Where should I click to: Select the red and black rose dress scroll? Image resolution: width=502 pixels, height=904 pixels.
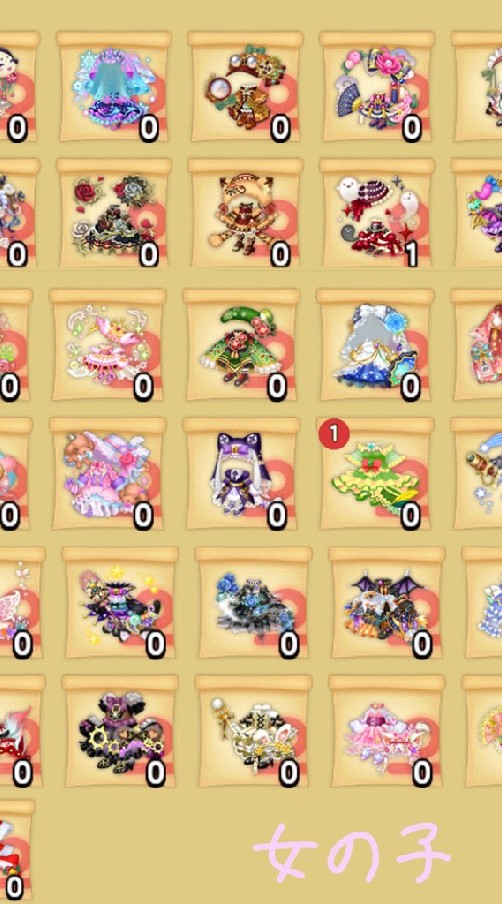[x=114, y=213]
